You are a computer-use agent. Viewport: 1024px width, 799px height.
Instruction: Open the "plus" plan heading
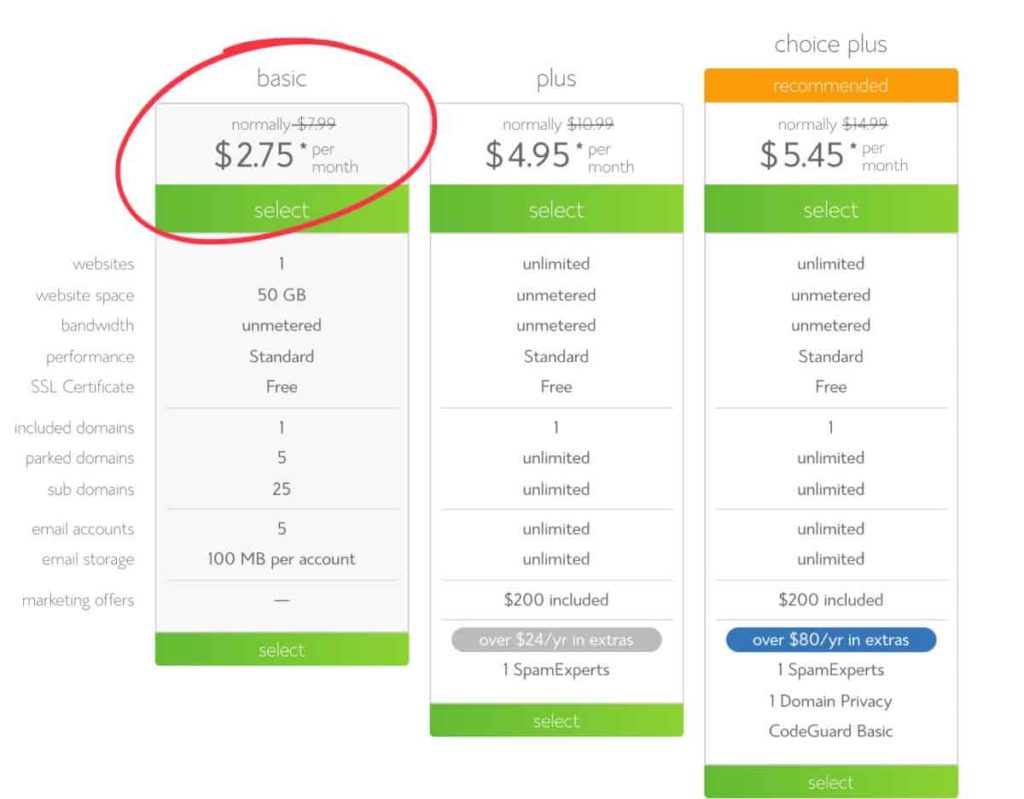coord(556,80)
